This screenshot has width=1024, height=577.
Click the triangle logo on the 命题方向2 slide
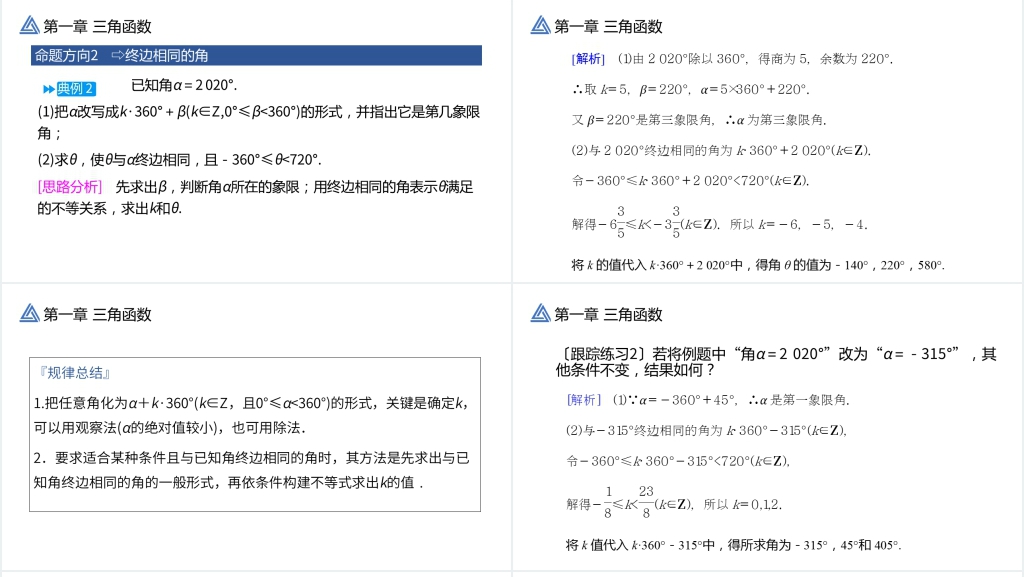29,25
